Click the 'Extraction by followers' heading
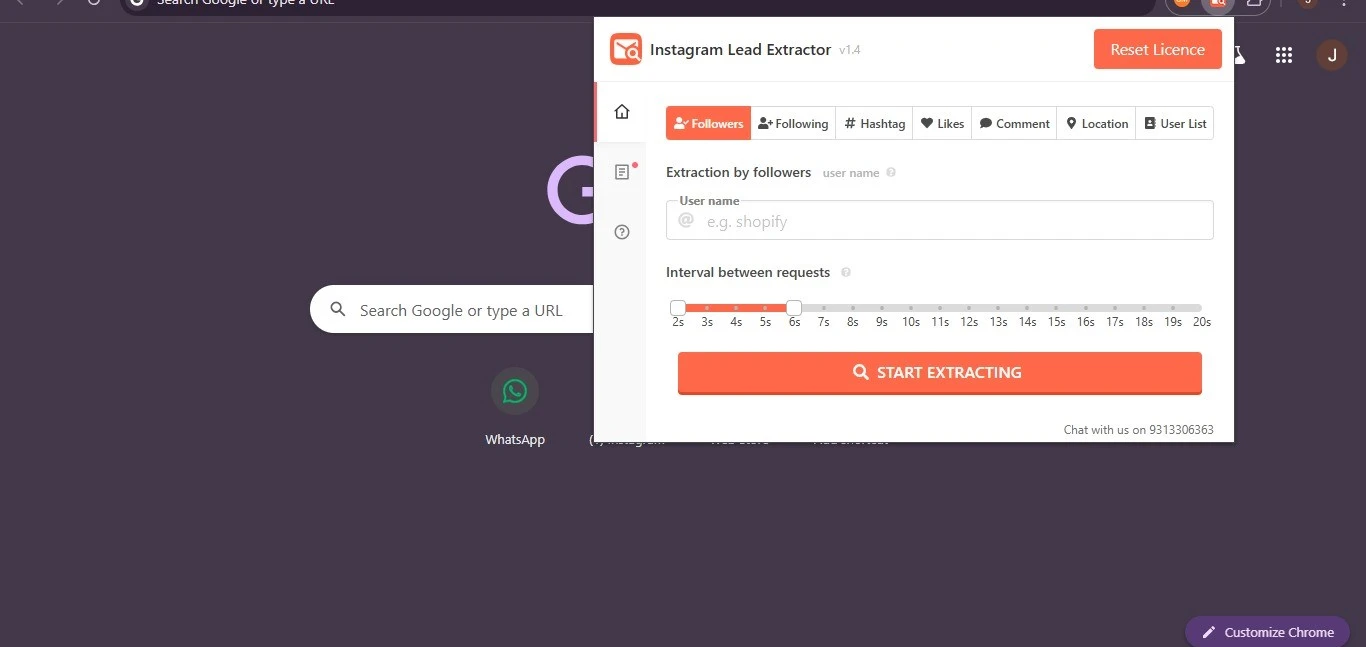 coord(738,172)
